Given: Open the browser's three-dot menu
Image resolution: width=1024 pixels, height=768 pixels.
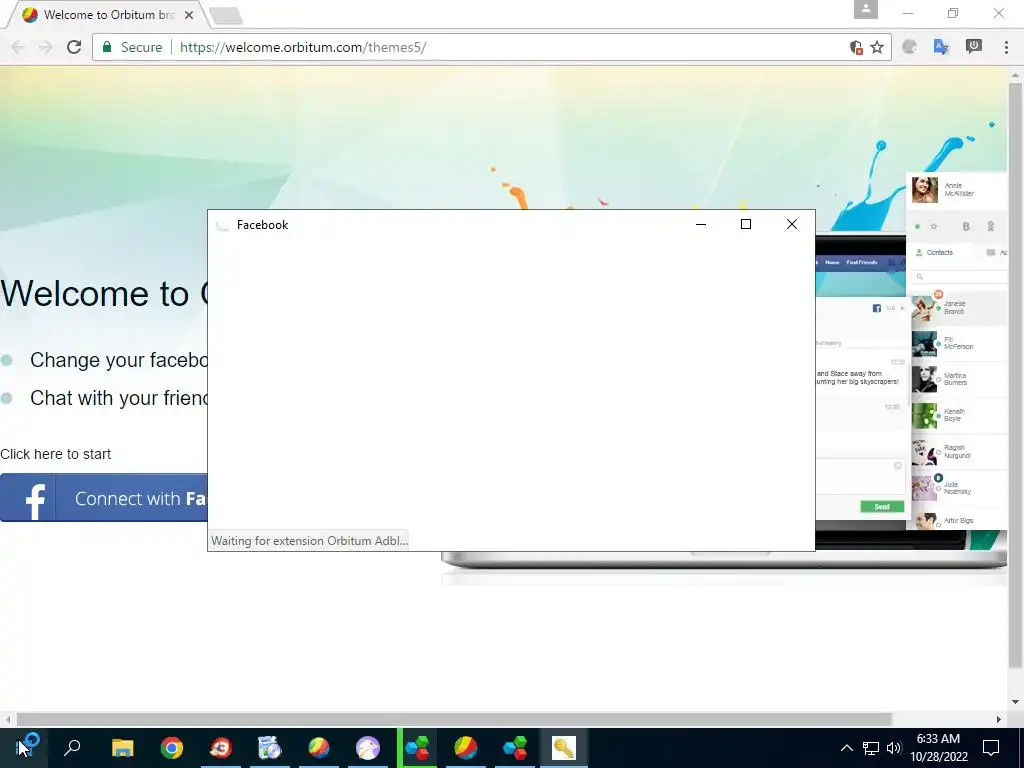Looking at the screenshot, I should pyautogui.click(x=1006, y=47).
